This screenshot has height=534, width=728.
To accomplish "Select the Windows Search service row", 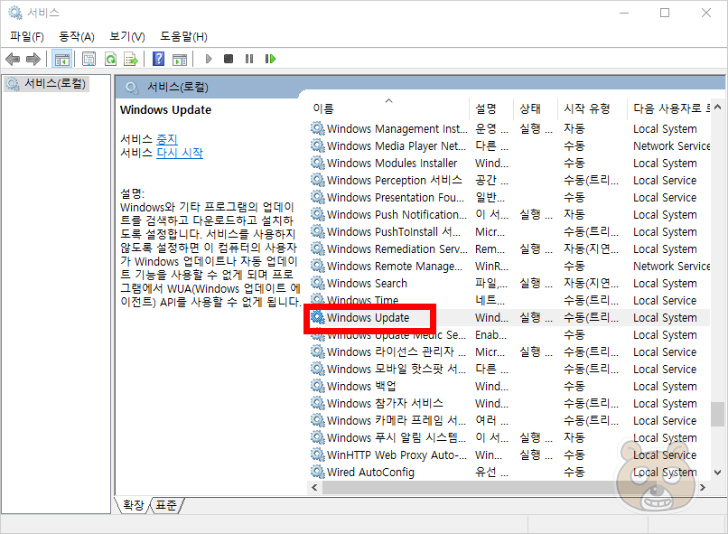I will (x=510, y=283).
